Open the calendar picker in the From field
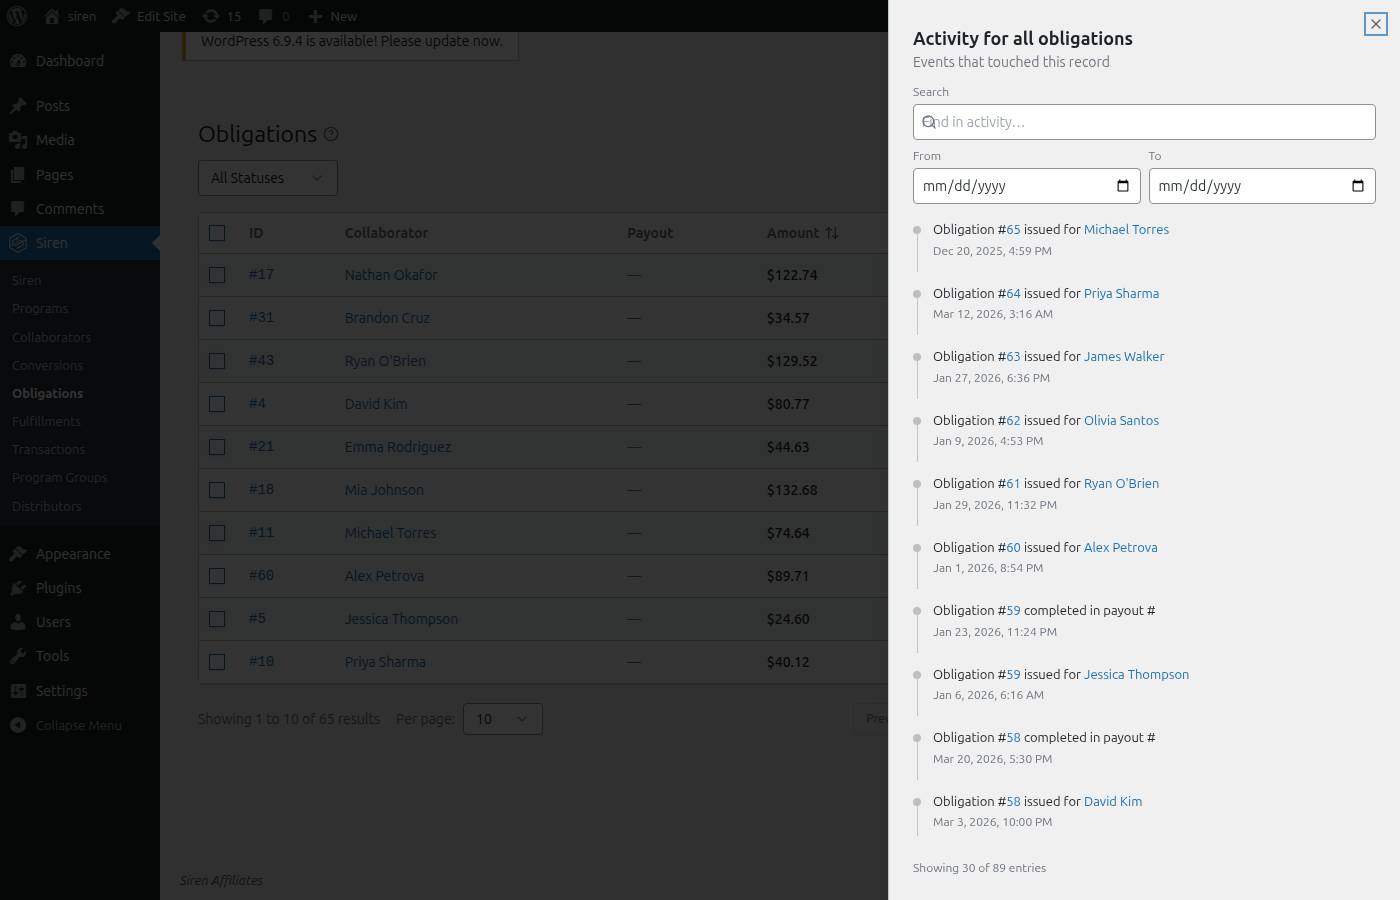The image size is (1400, 900). [x=1123, y=185]
